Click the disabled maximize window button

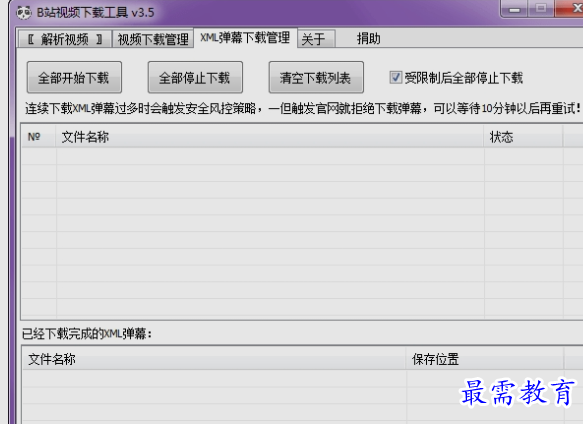coord(541,9)
